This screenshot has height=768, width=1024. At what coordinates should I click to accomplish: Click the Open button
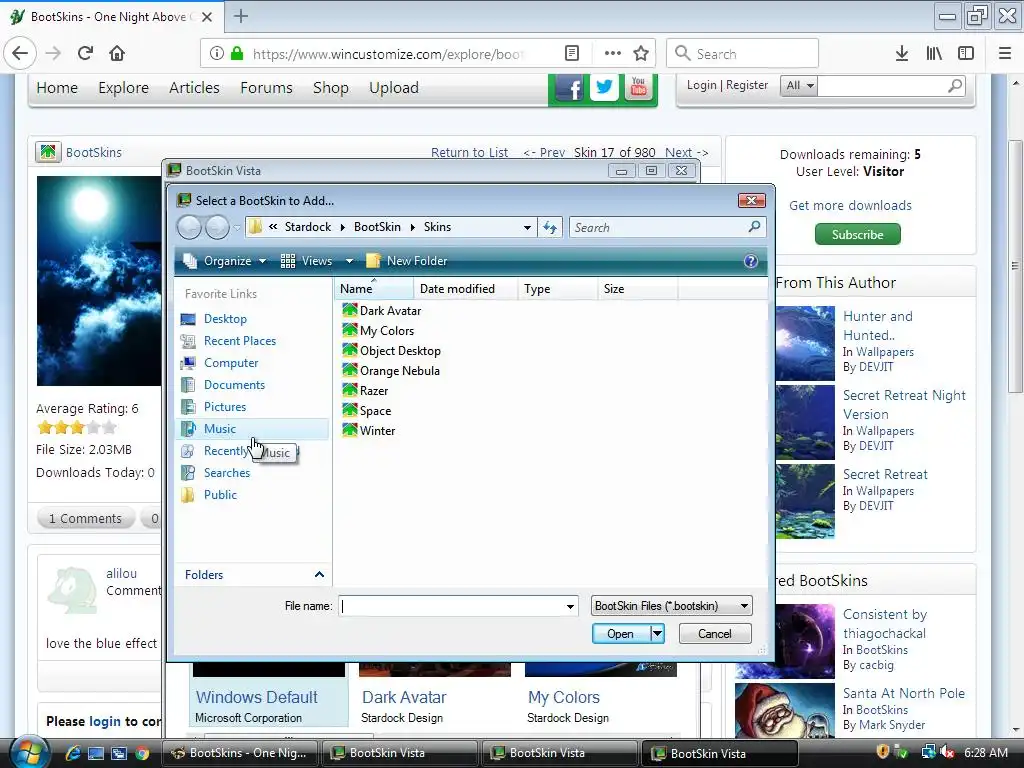[x=620, y=633]
